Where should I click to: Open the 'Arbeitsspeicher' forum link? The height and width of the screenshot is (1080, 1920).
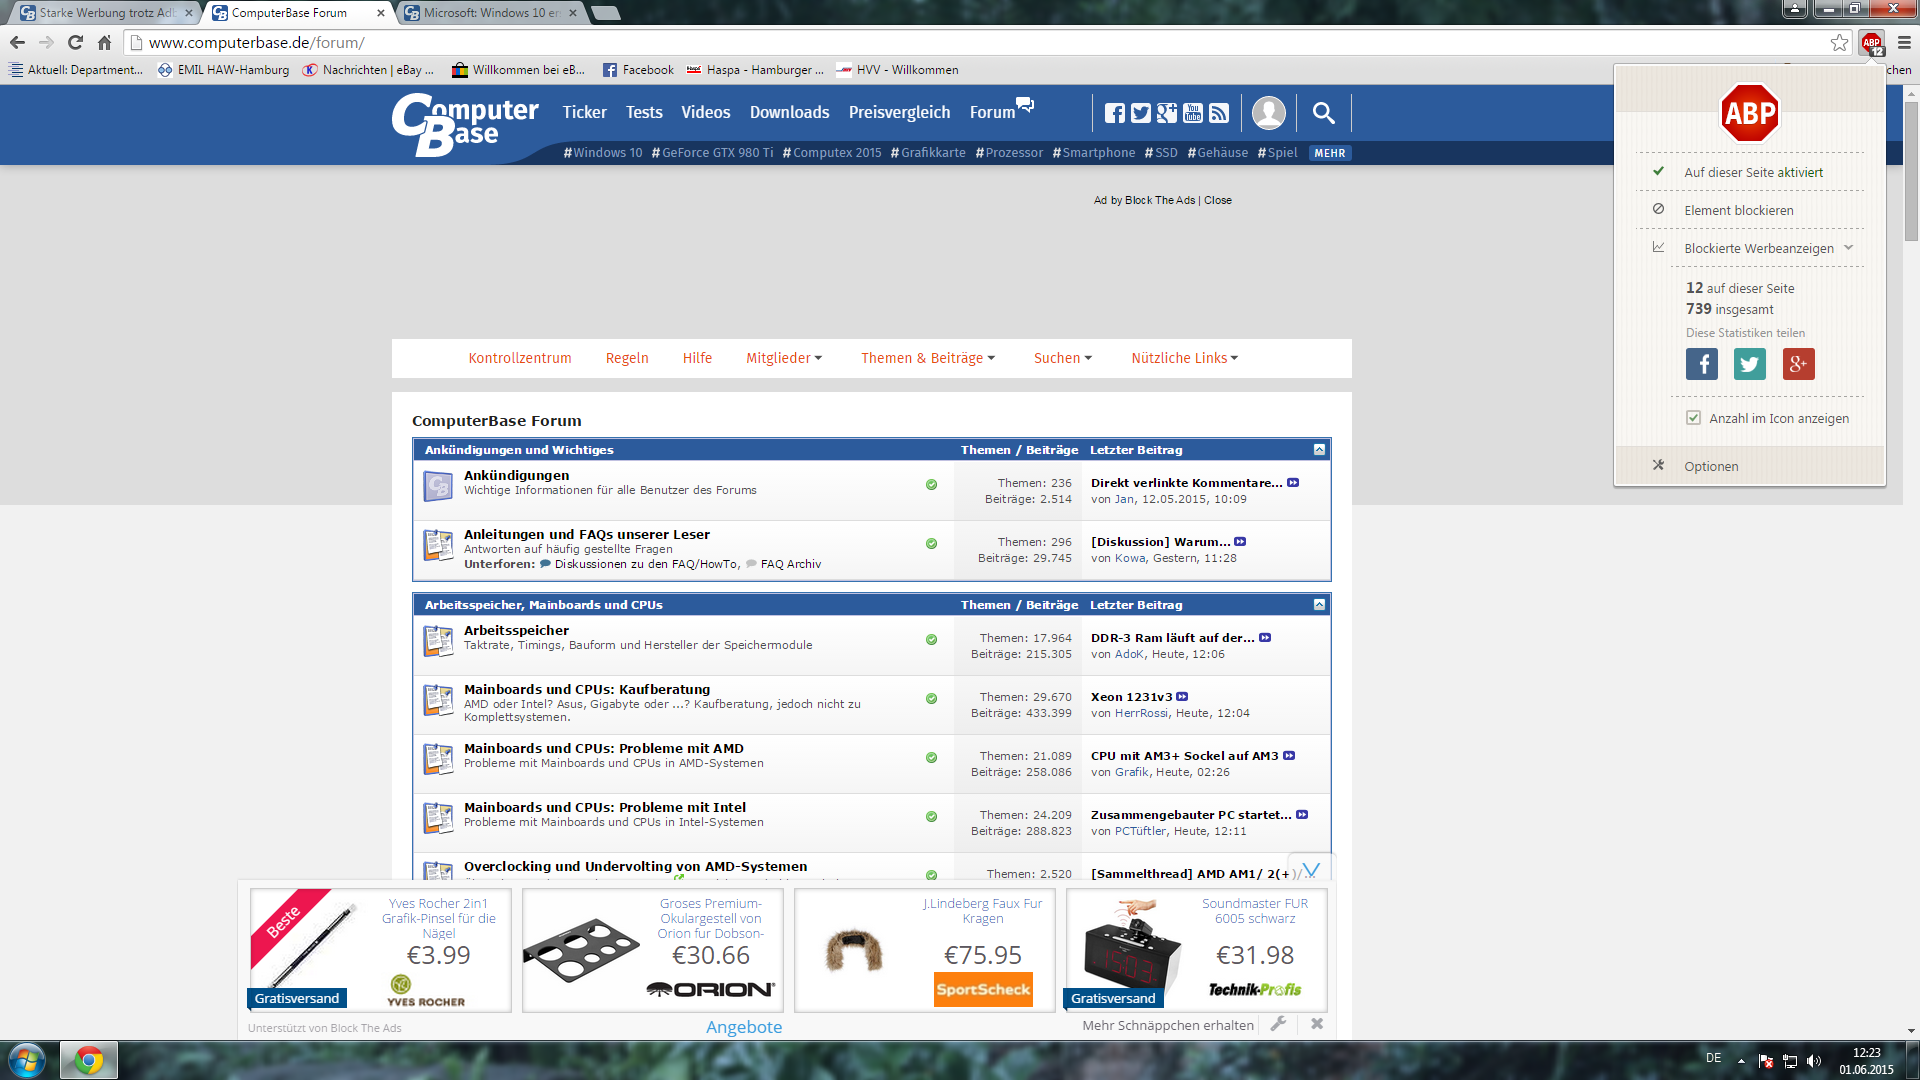[516, 630]
